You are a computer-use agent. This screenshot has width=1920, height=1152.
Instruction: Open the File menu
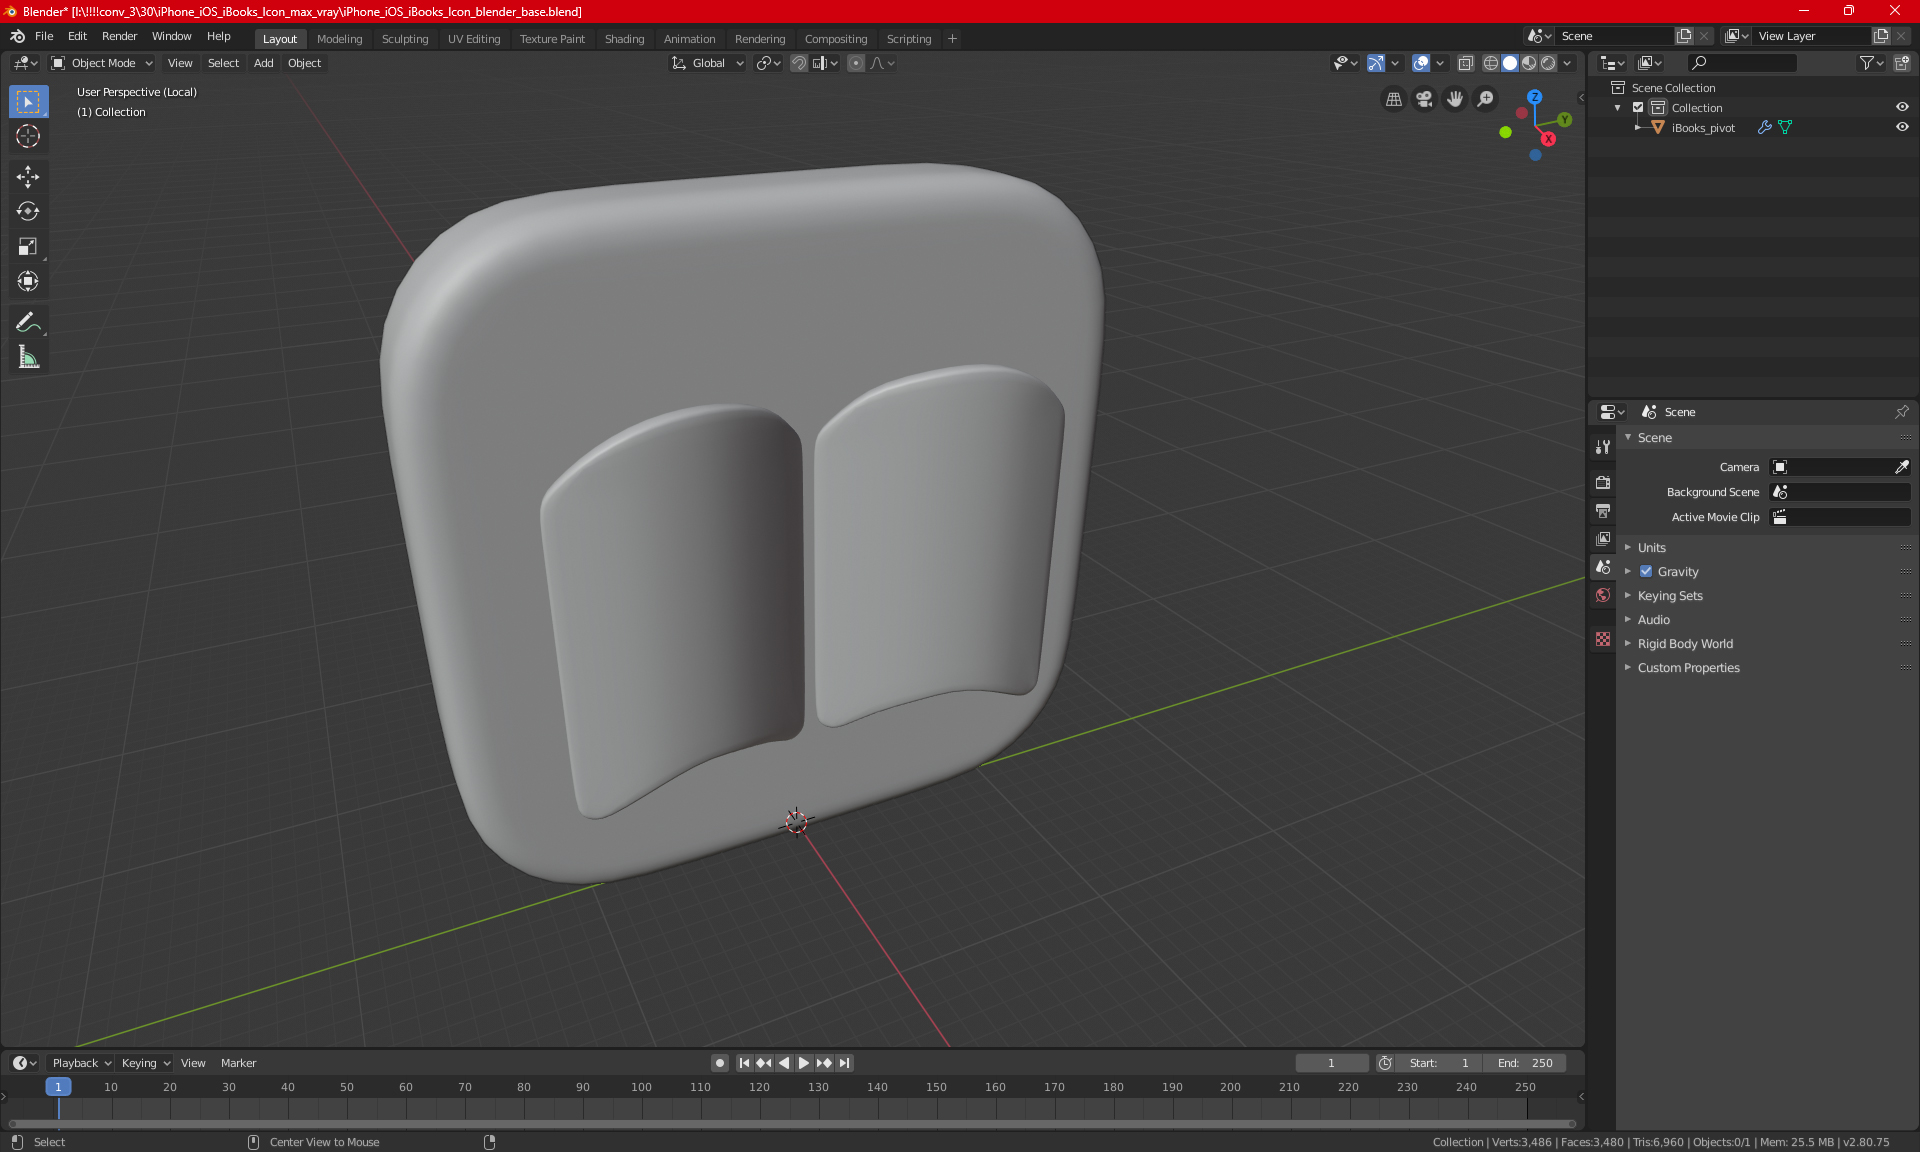click(x=44, y=36)
